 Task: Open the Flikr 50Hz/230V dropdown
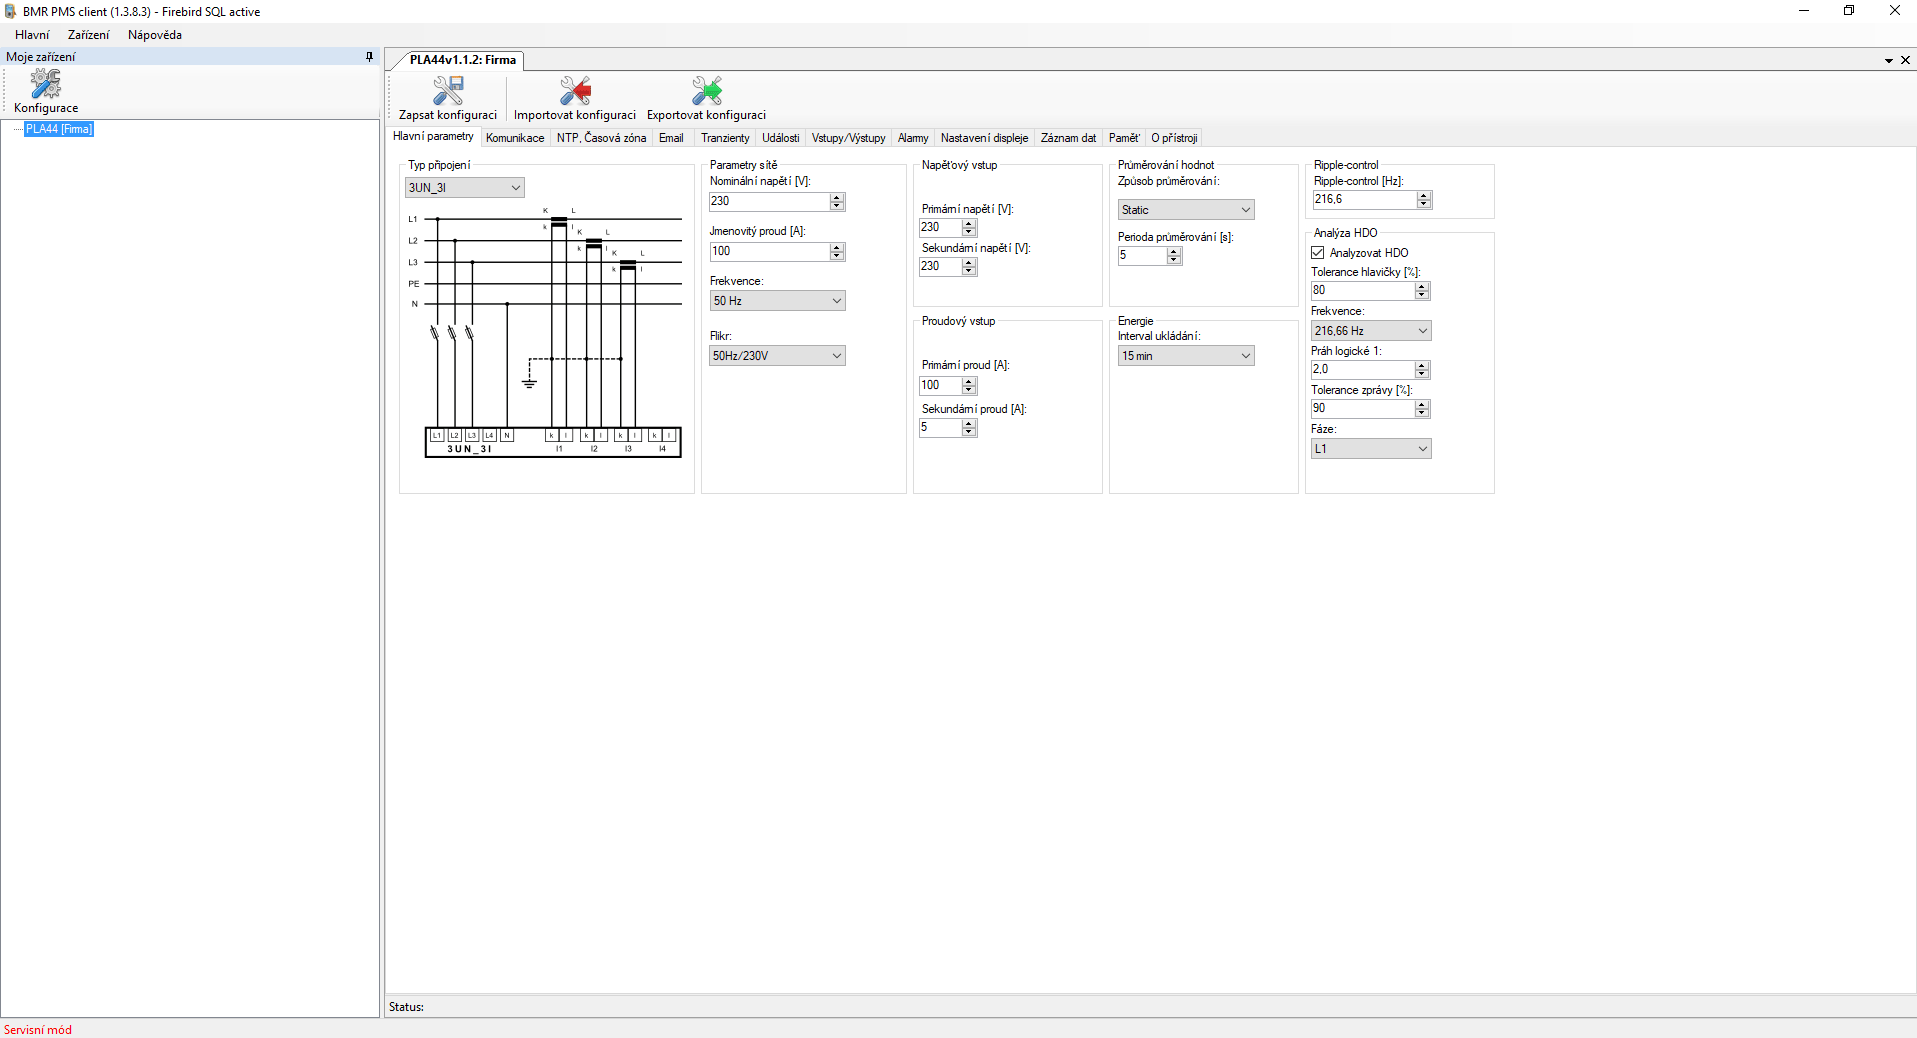pos(777,356)
